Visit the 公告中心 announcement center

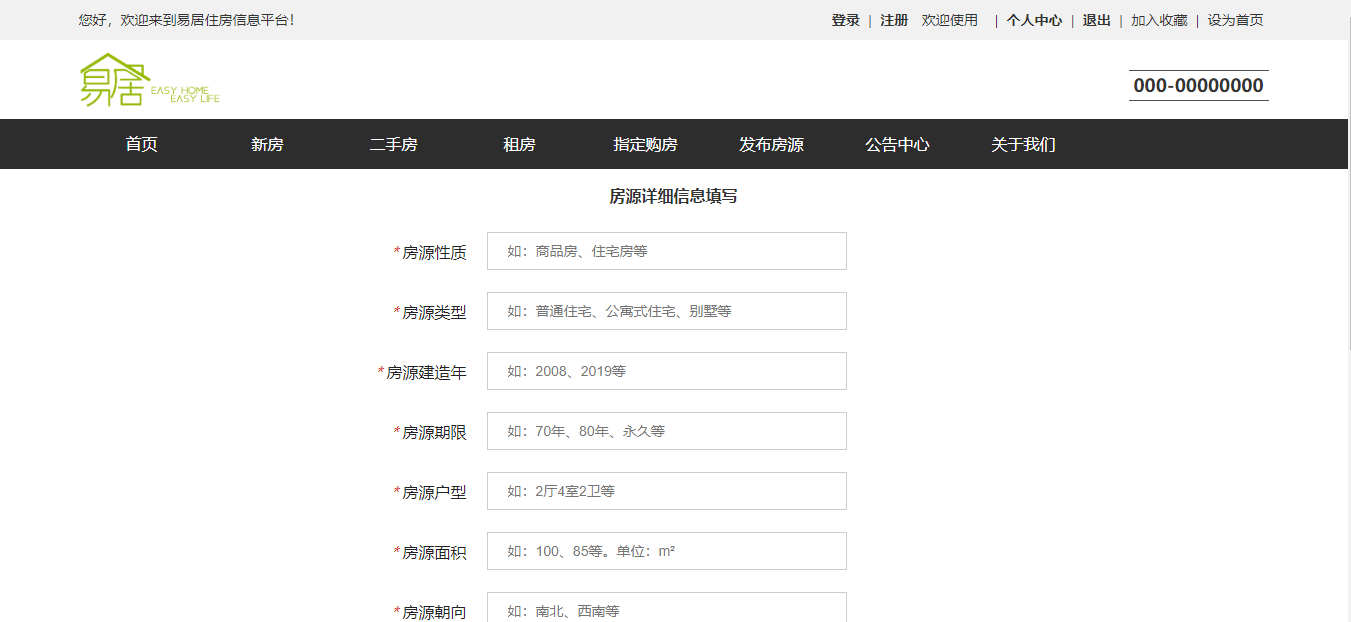point(897,144)
